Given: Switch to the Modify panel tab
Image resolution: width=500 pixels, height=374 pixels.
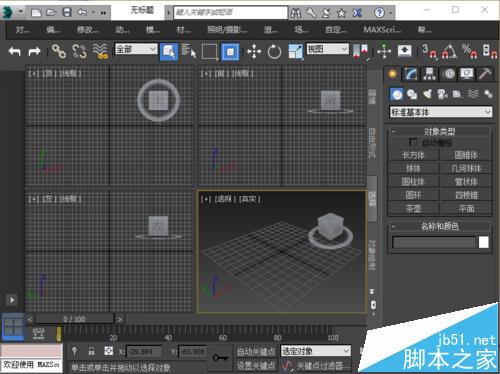Looking at the screenshot, I should coord(411,74).
